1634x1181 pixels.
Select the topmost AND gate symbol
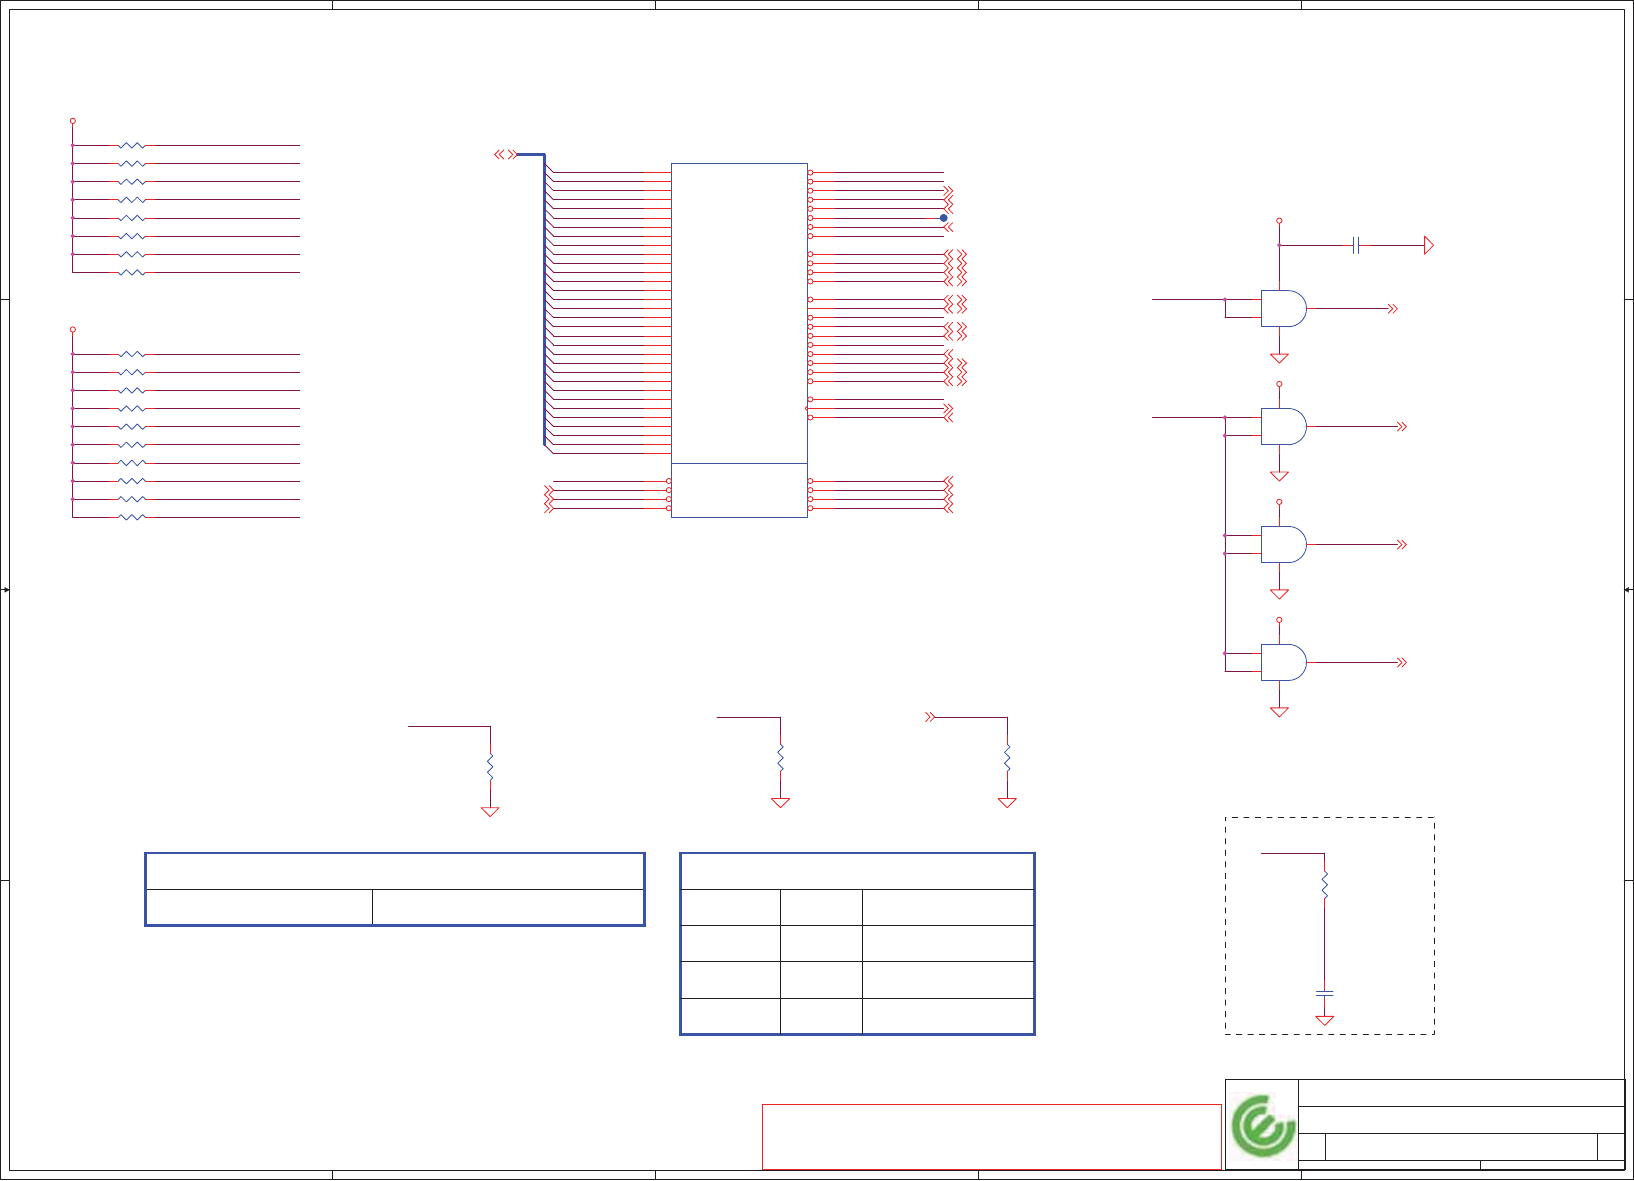tap(1284, 309)
